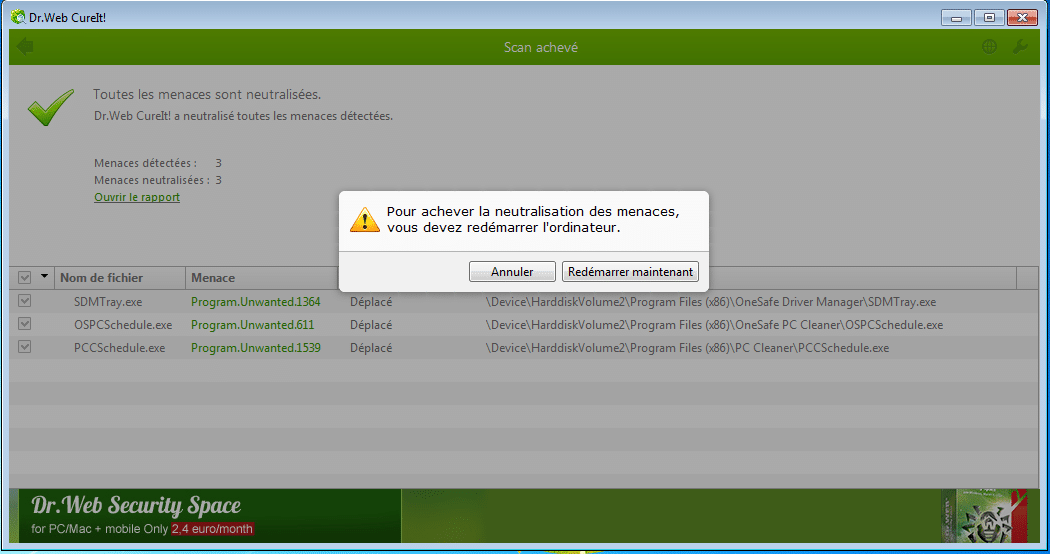Viewport: 1050px width, 554px height.
Task: Click Menaces détectées count line
Action: coord(157,163)
